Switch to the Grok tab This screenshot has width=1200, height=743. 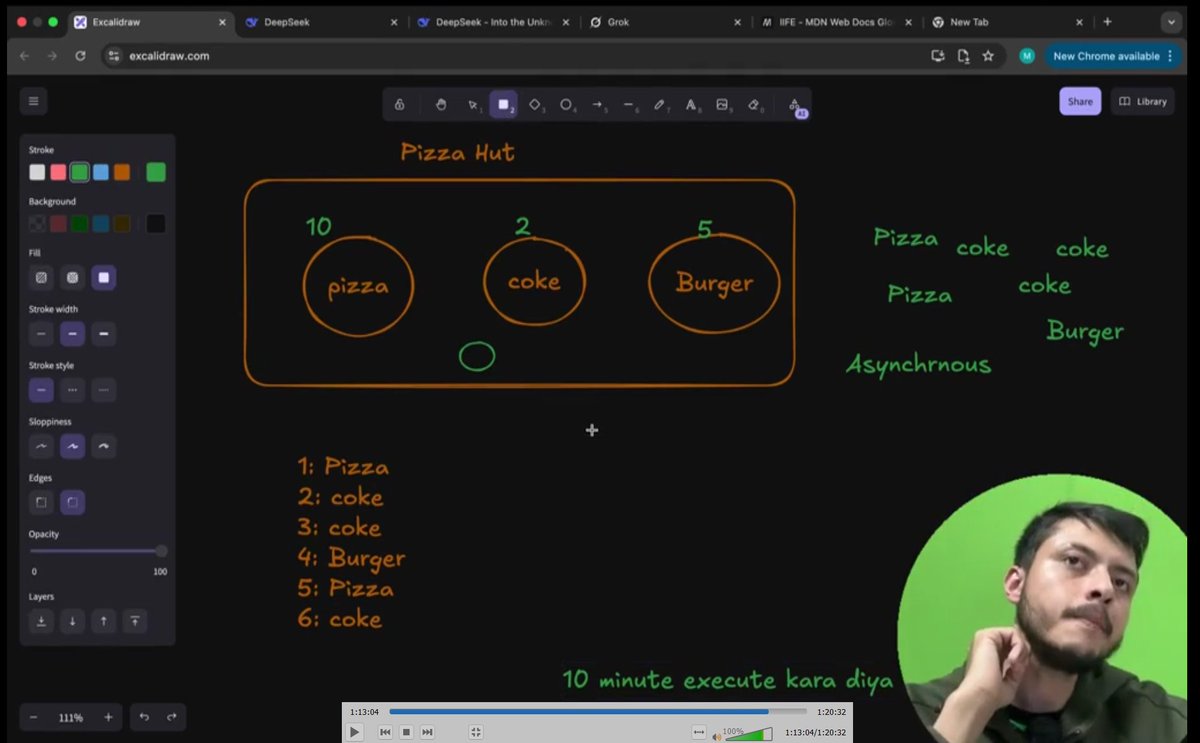pos(667,22)
